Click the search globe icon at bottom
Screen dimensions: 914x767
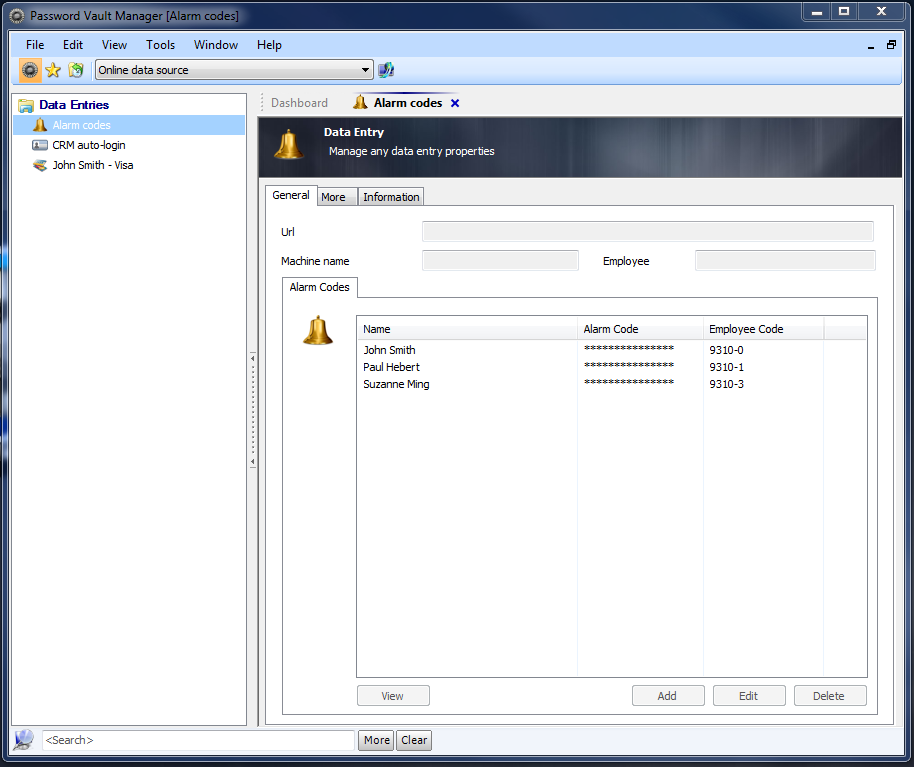(24, 740)
